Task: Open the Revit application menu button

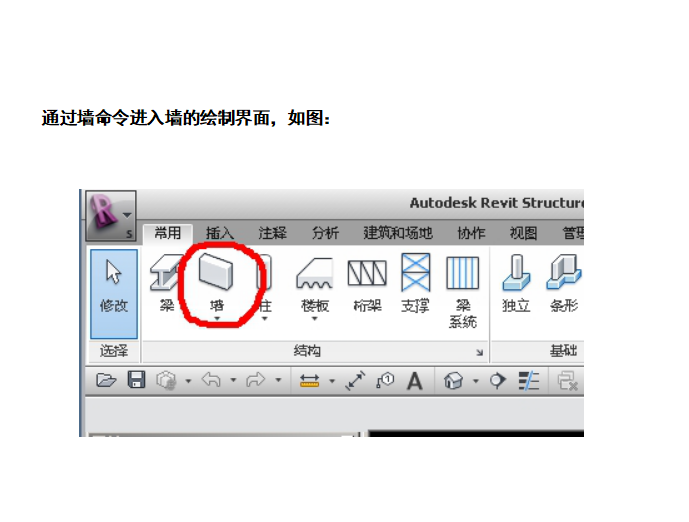Action: (109, 213)
